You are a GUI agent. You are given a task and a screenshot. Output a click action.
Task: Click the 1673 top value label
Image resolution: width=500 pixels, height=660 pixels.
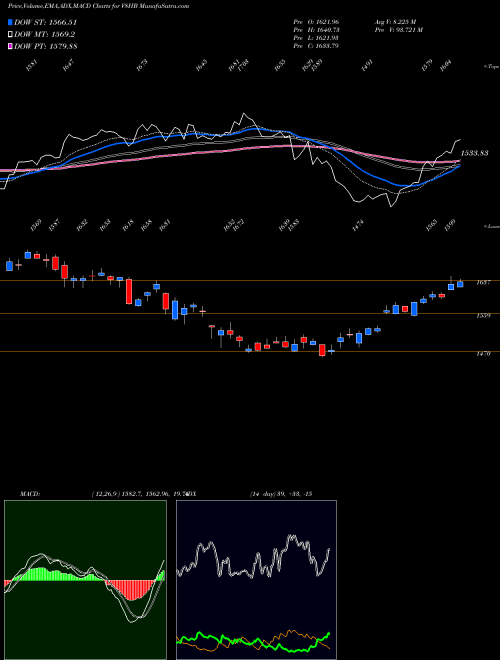(142, 65)
